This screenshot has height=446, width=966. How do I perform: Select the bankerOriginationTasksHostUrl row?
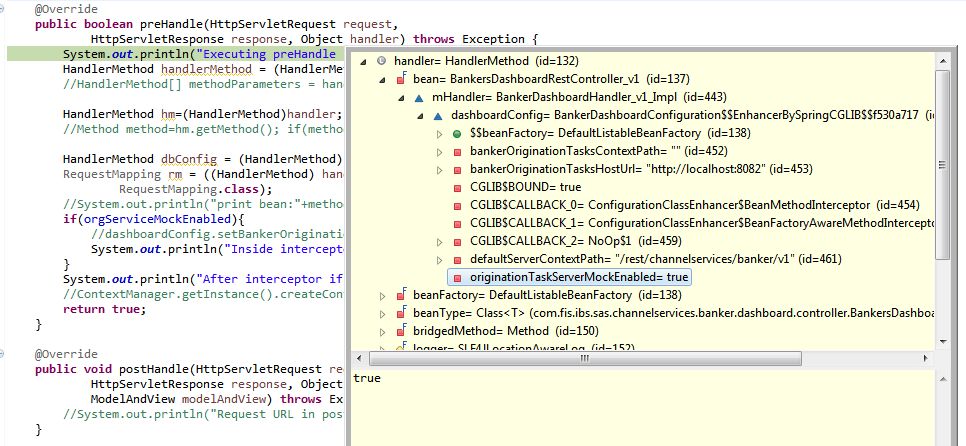(x=641, y=169)
